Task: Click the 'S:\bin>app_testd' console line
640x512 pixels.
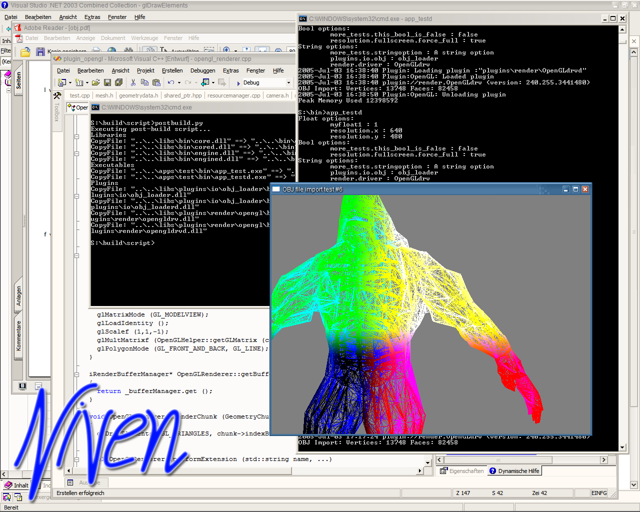Action: [x=330, y=112]
